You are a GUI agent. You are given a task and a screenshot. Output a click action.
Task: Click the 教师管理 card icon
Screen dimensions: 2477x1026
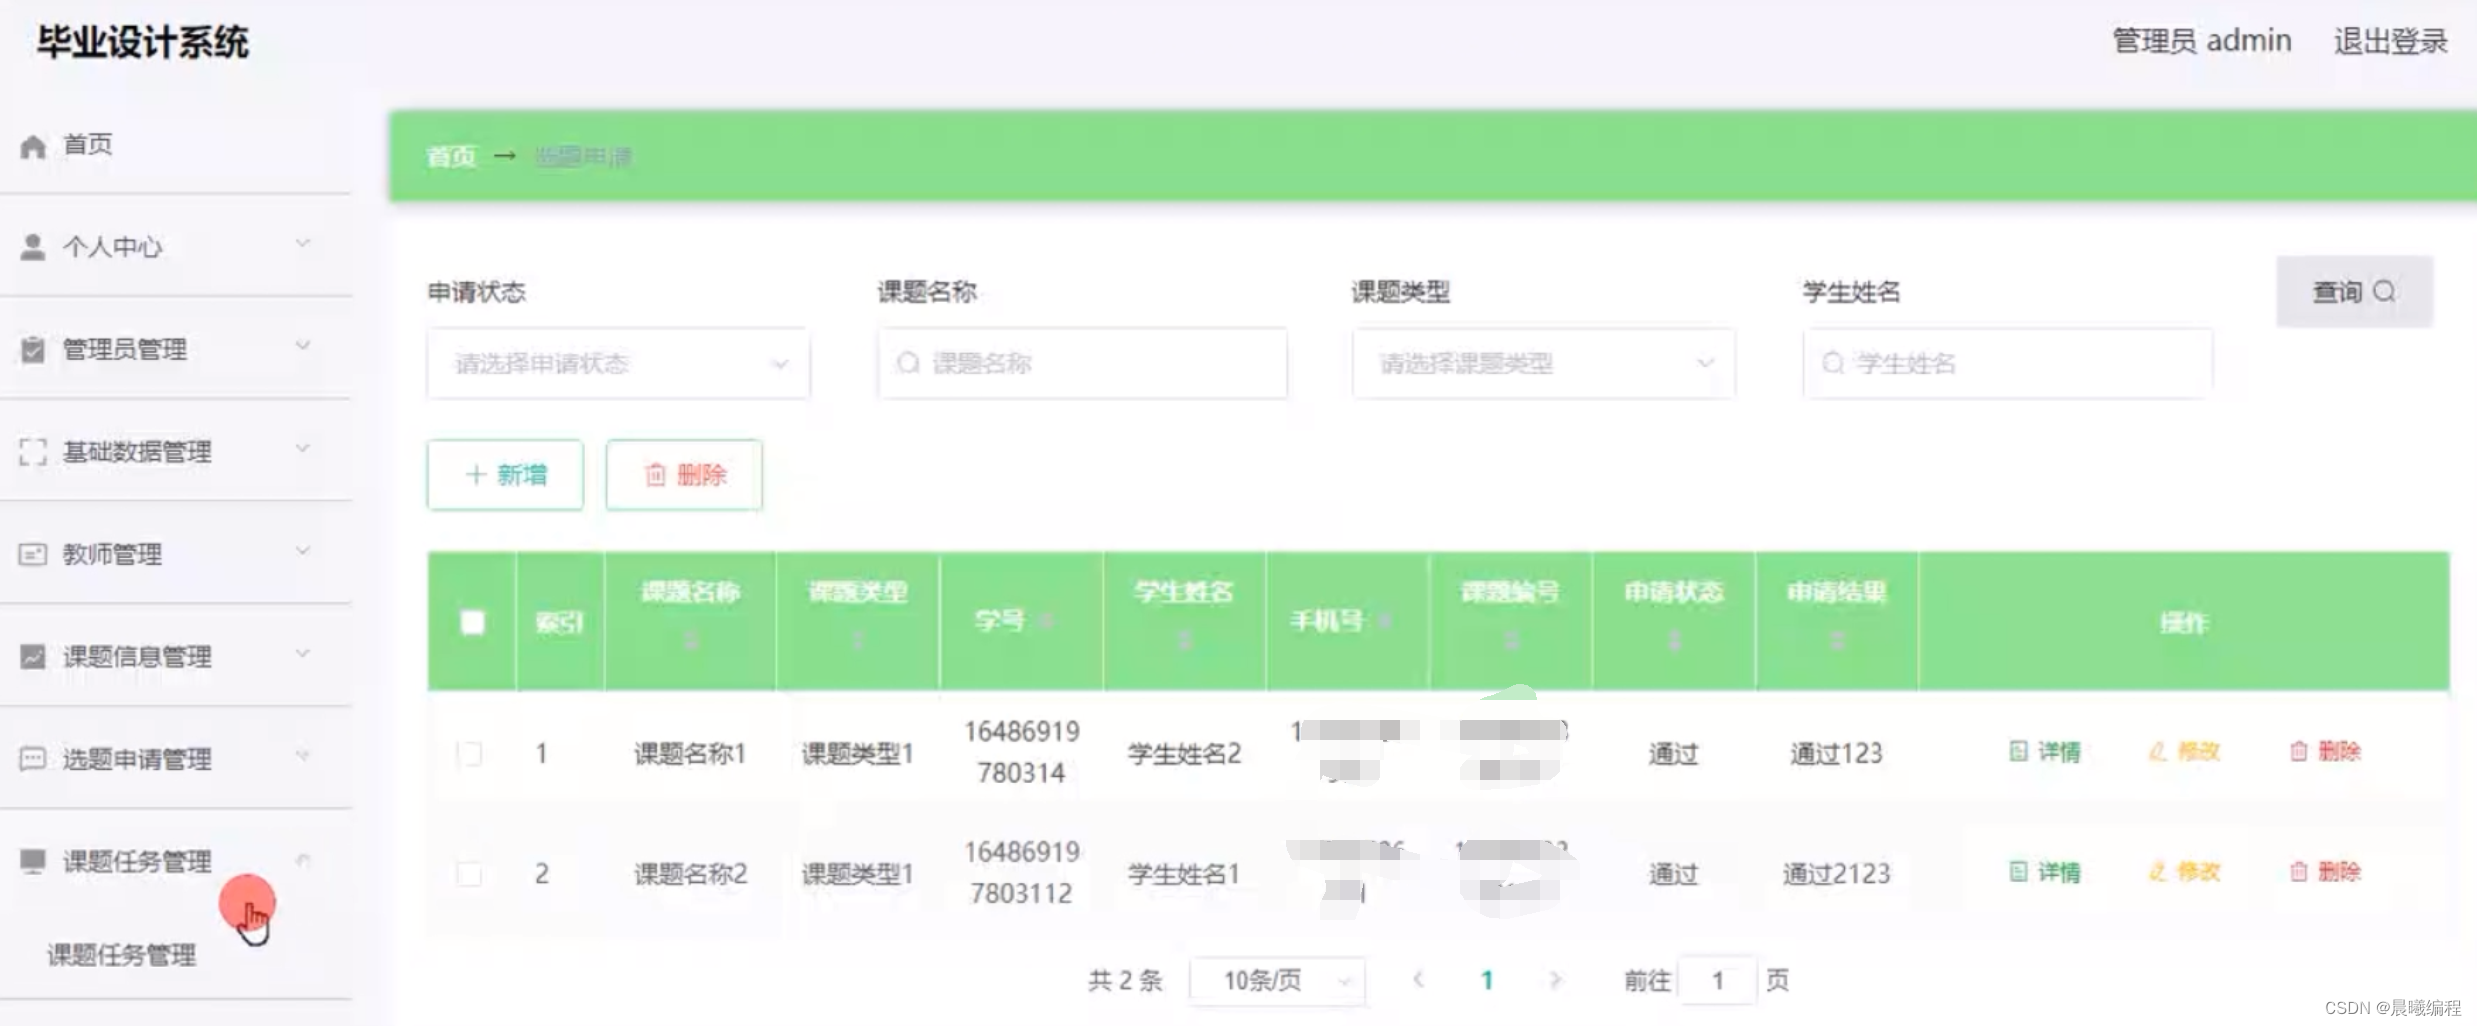point(33,554)
